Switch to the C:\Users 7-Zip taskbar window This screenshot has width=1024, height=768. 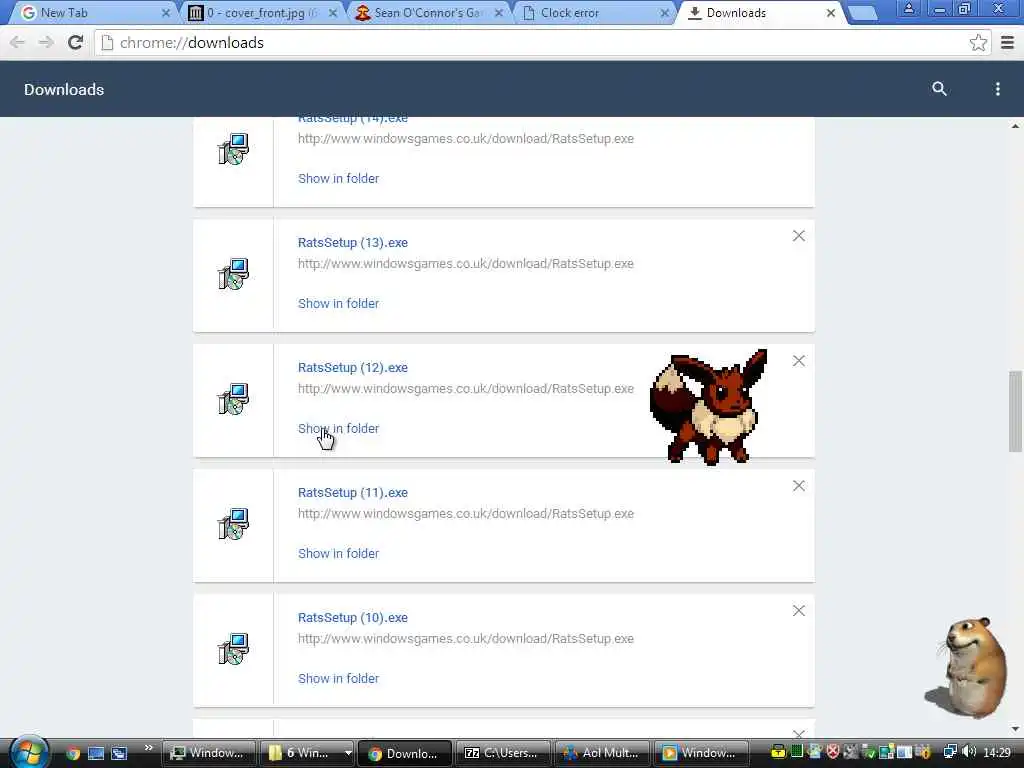502,753
